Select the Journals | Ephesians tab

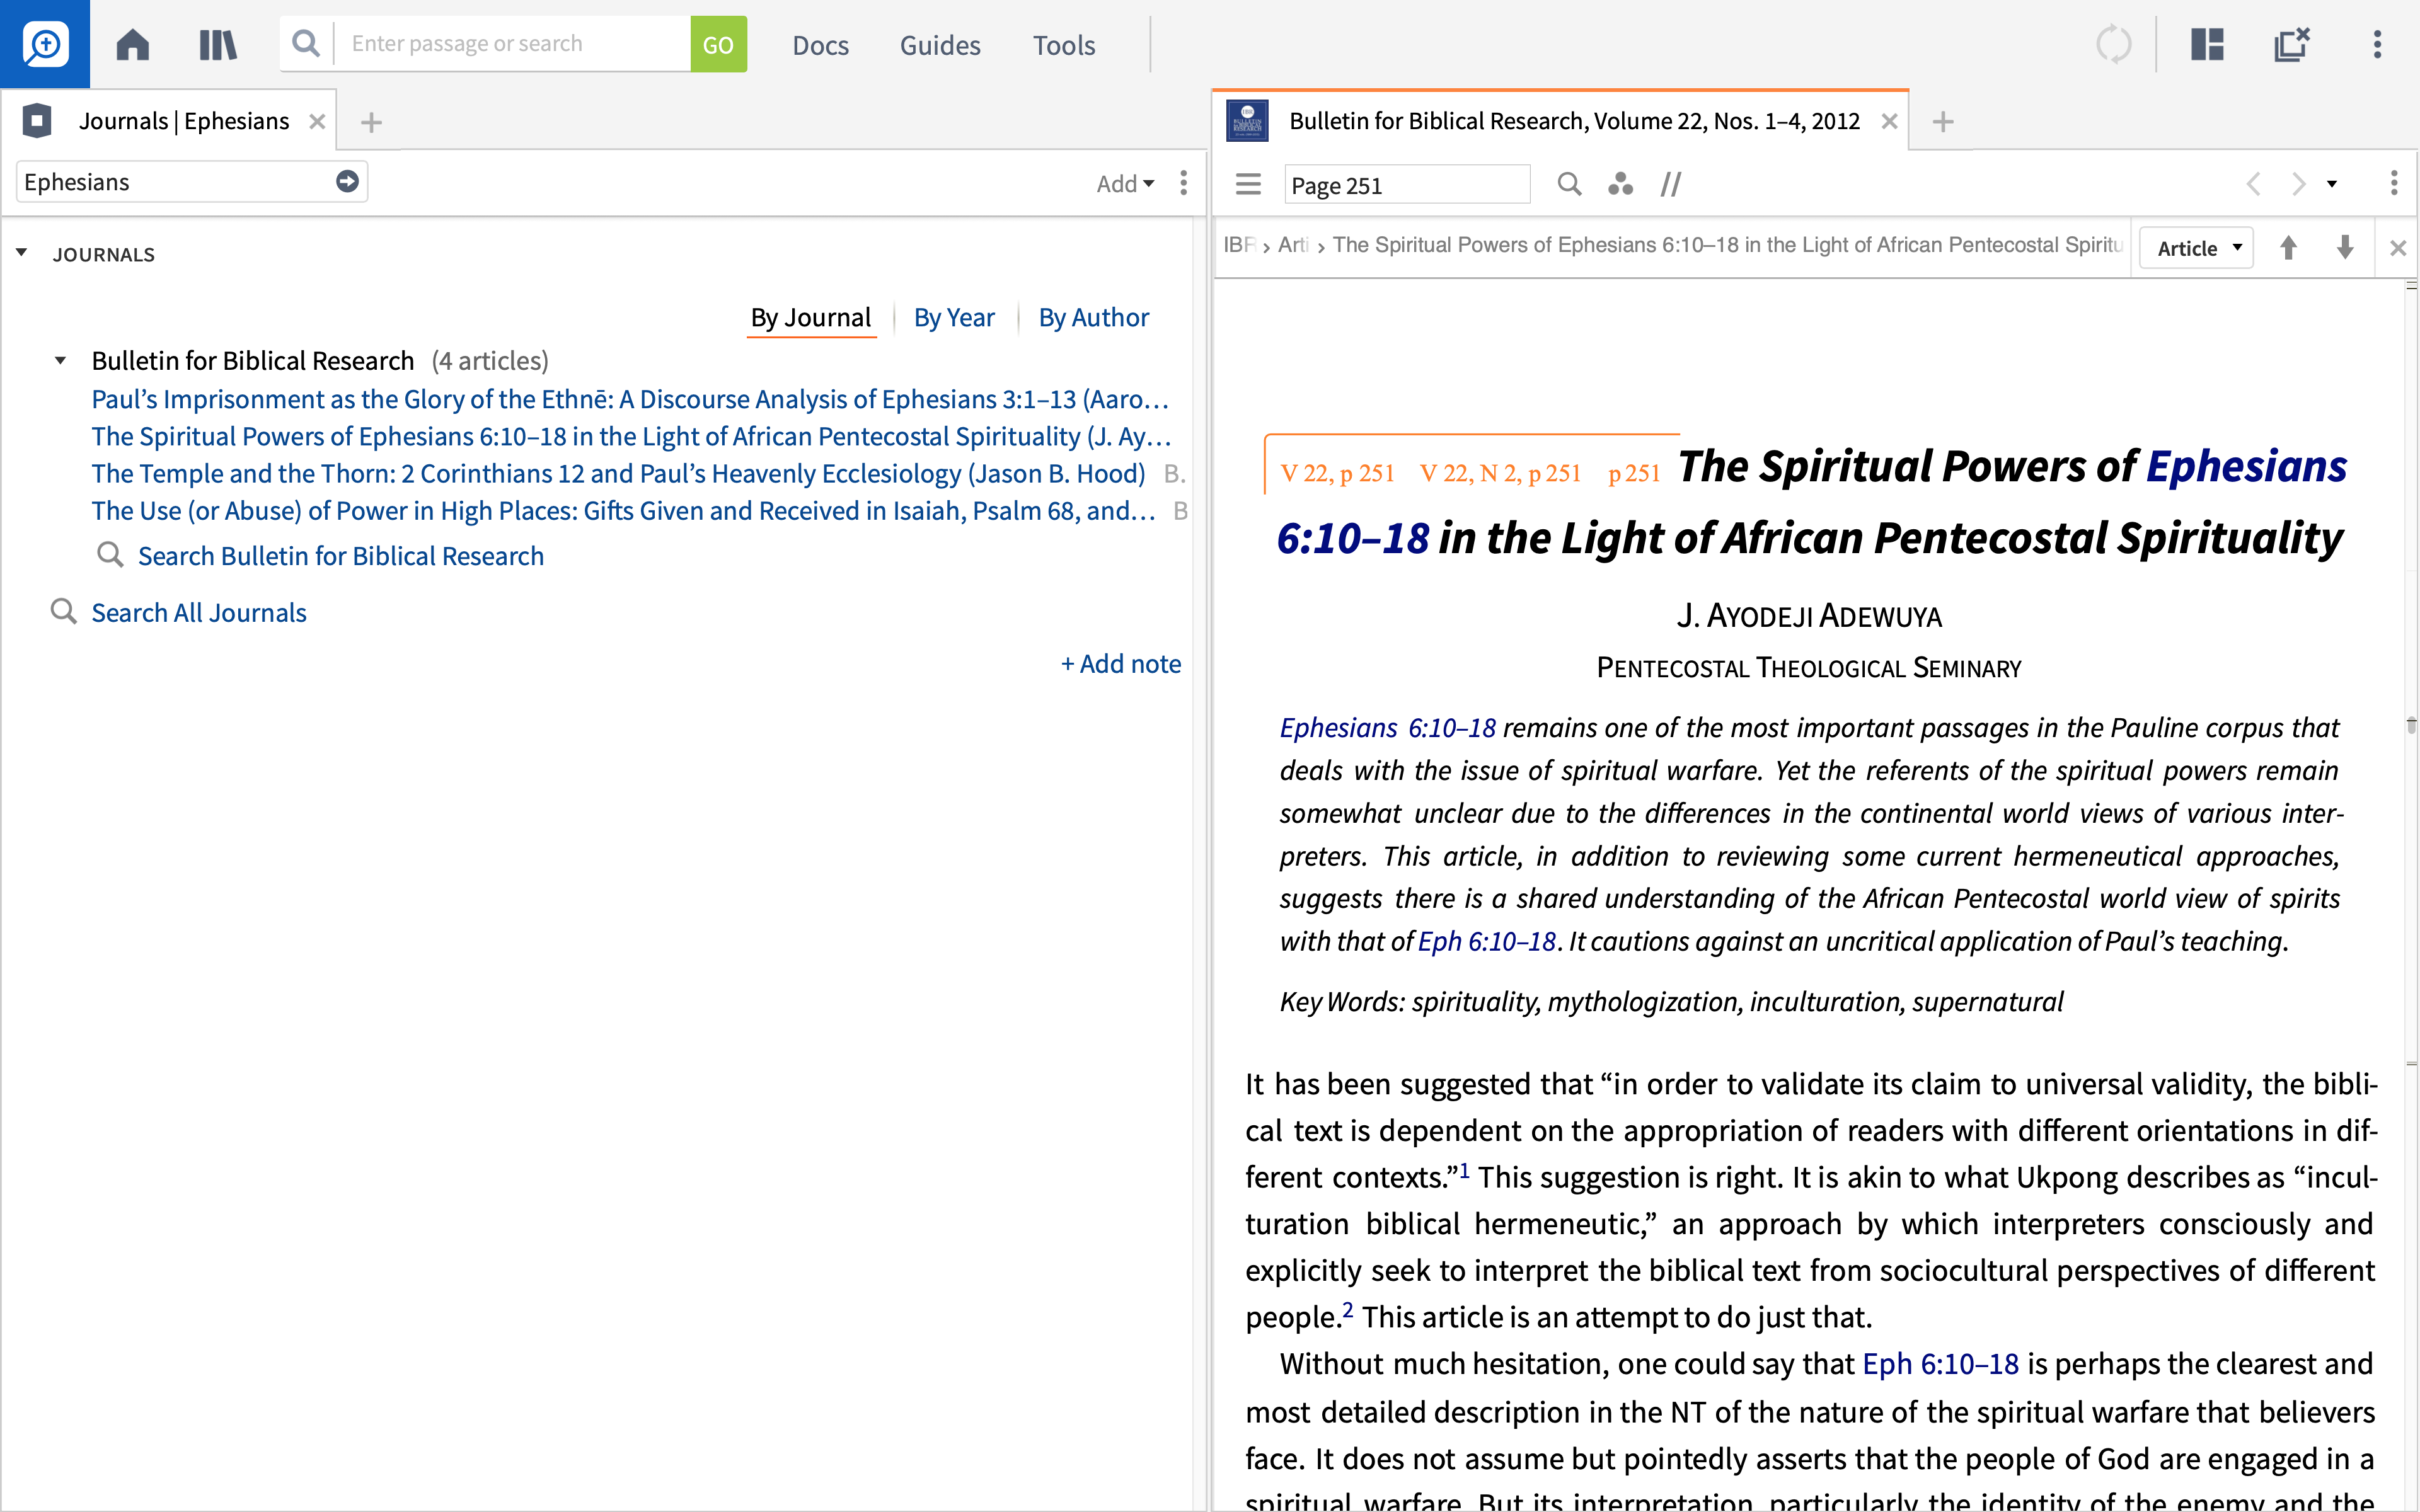tap(184, 121)
